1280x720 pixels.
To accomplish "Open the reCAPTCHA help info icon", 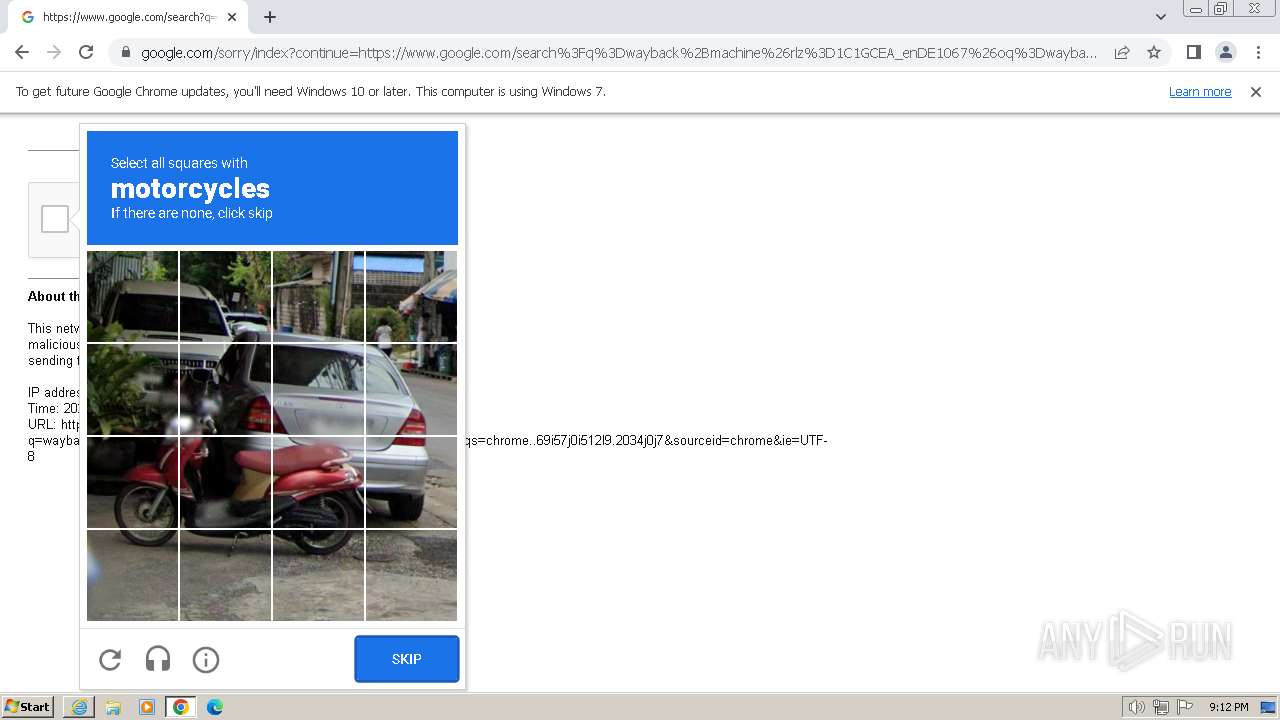I will 206,660.
